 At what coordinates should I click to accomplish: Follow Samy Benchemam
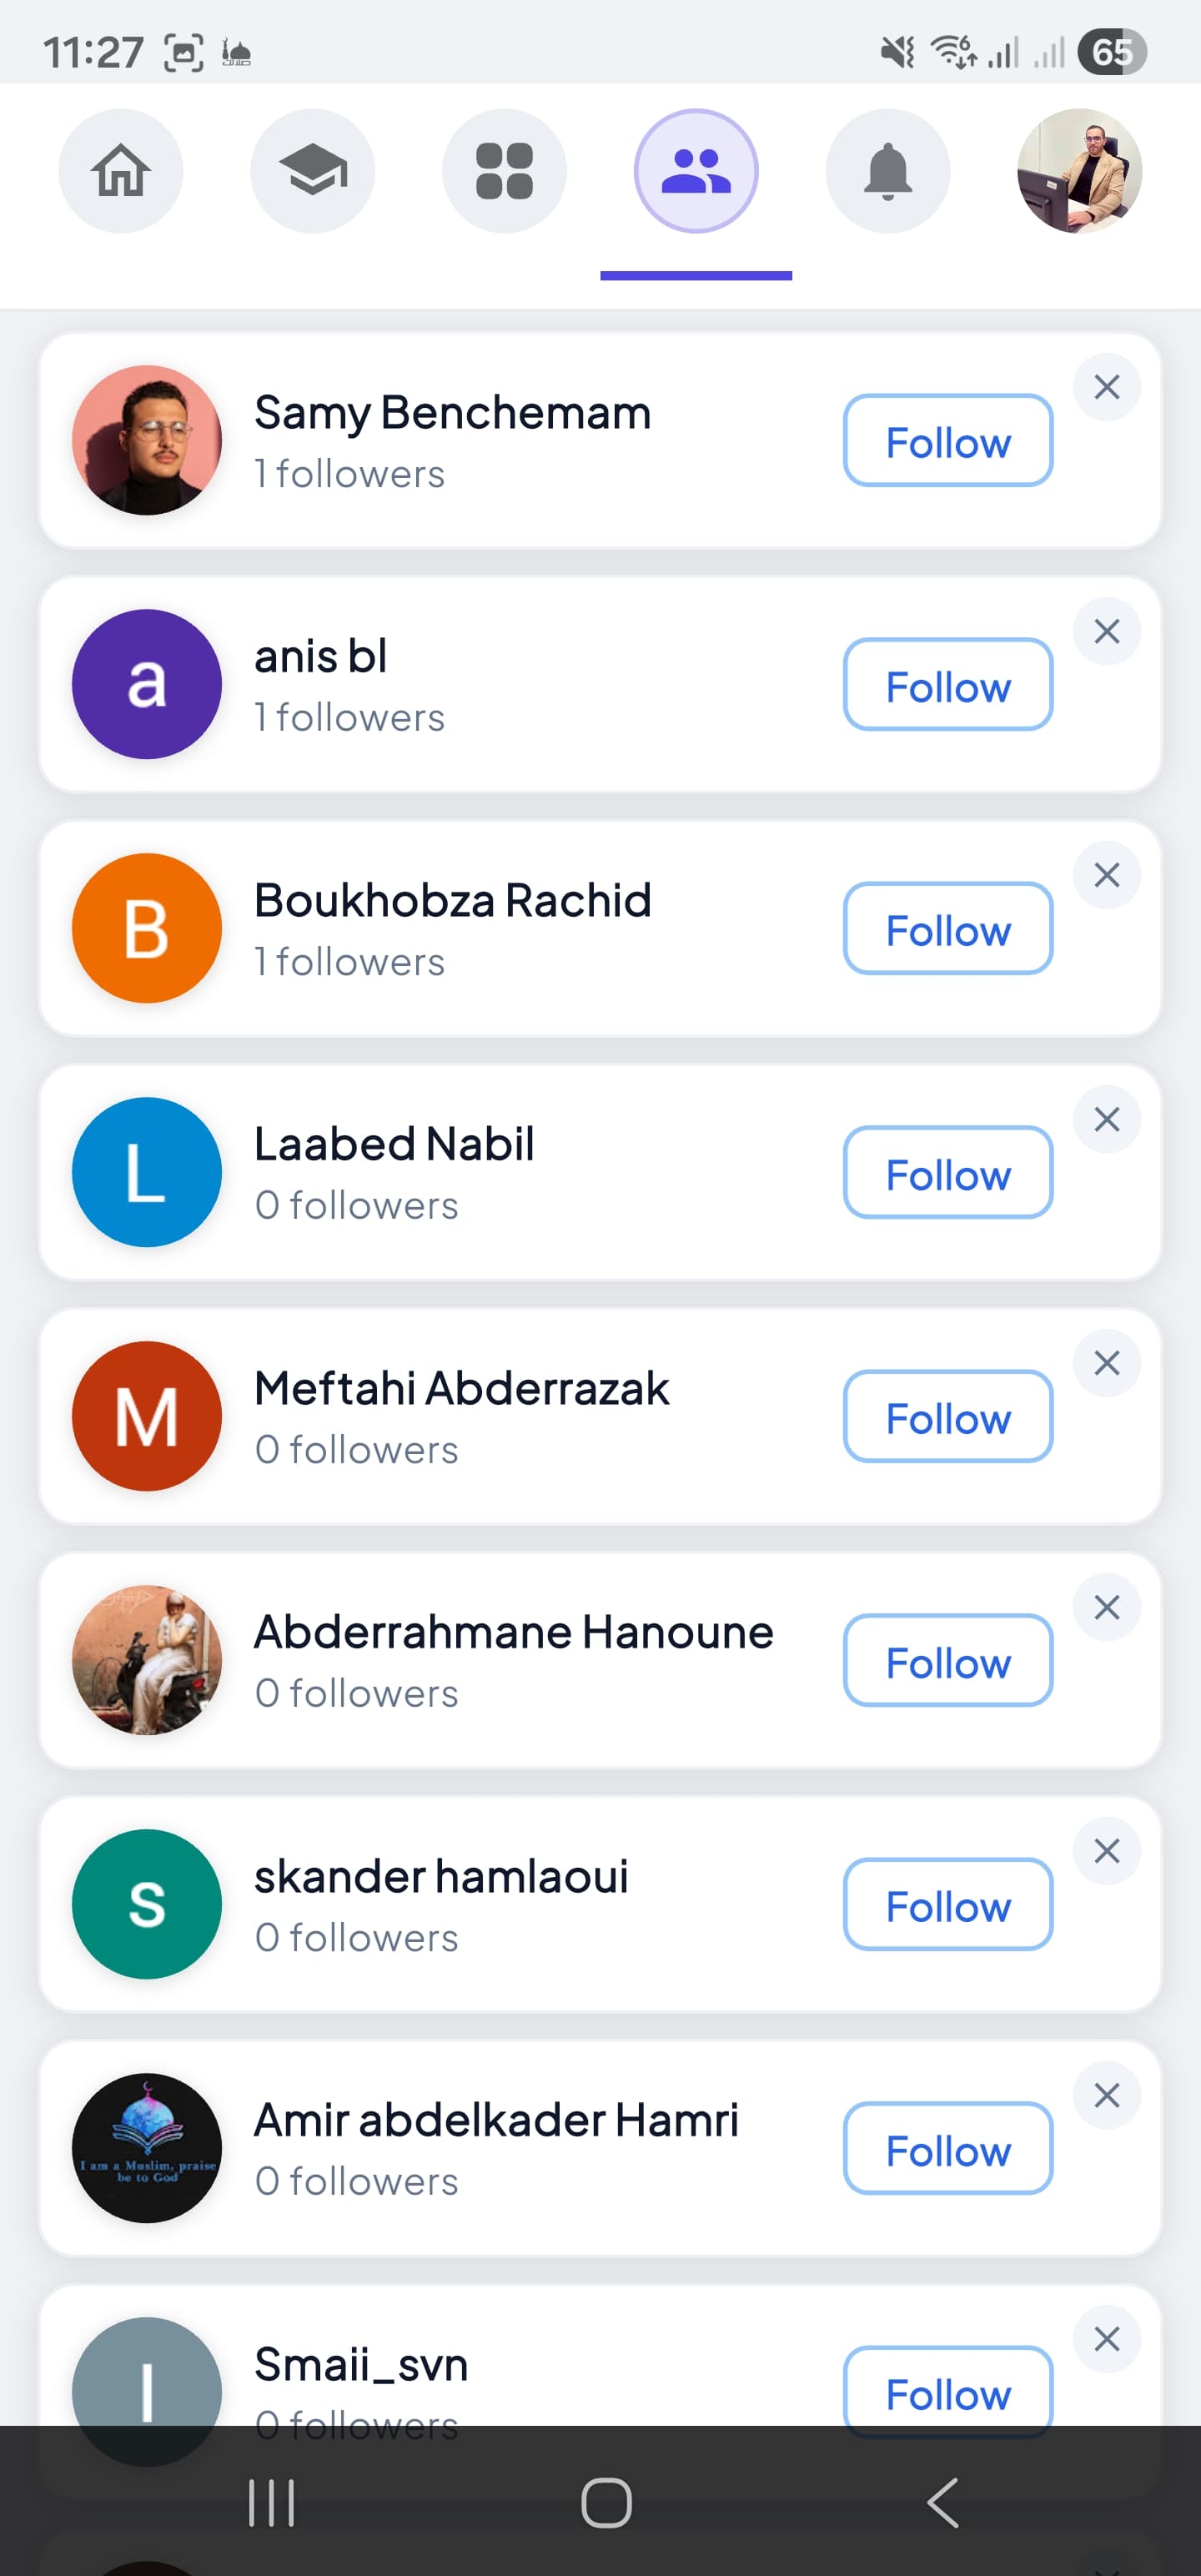pyautogui.click(x=948, y=441)
